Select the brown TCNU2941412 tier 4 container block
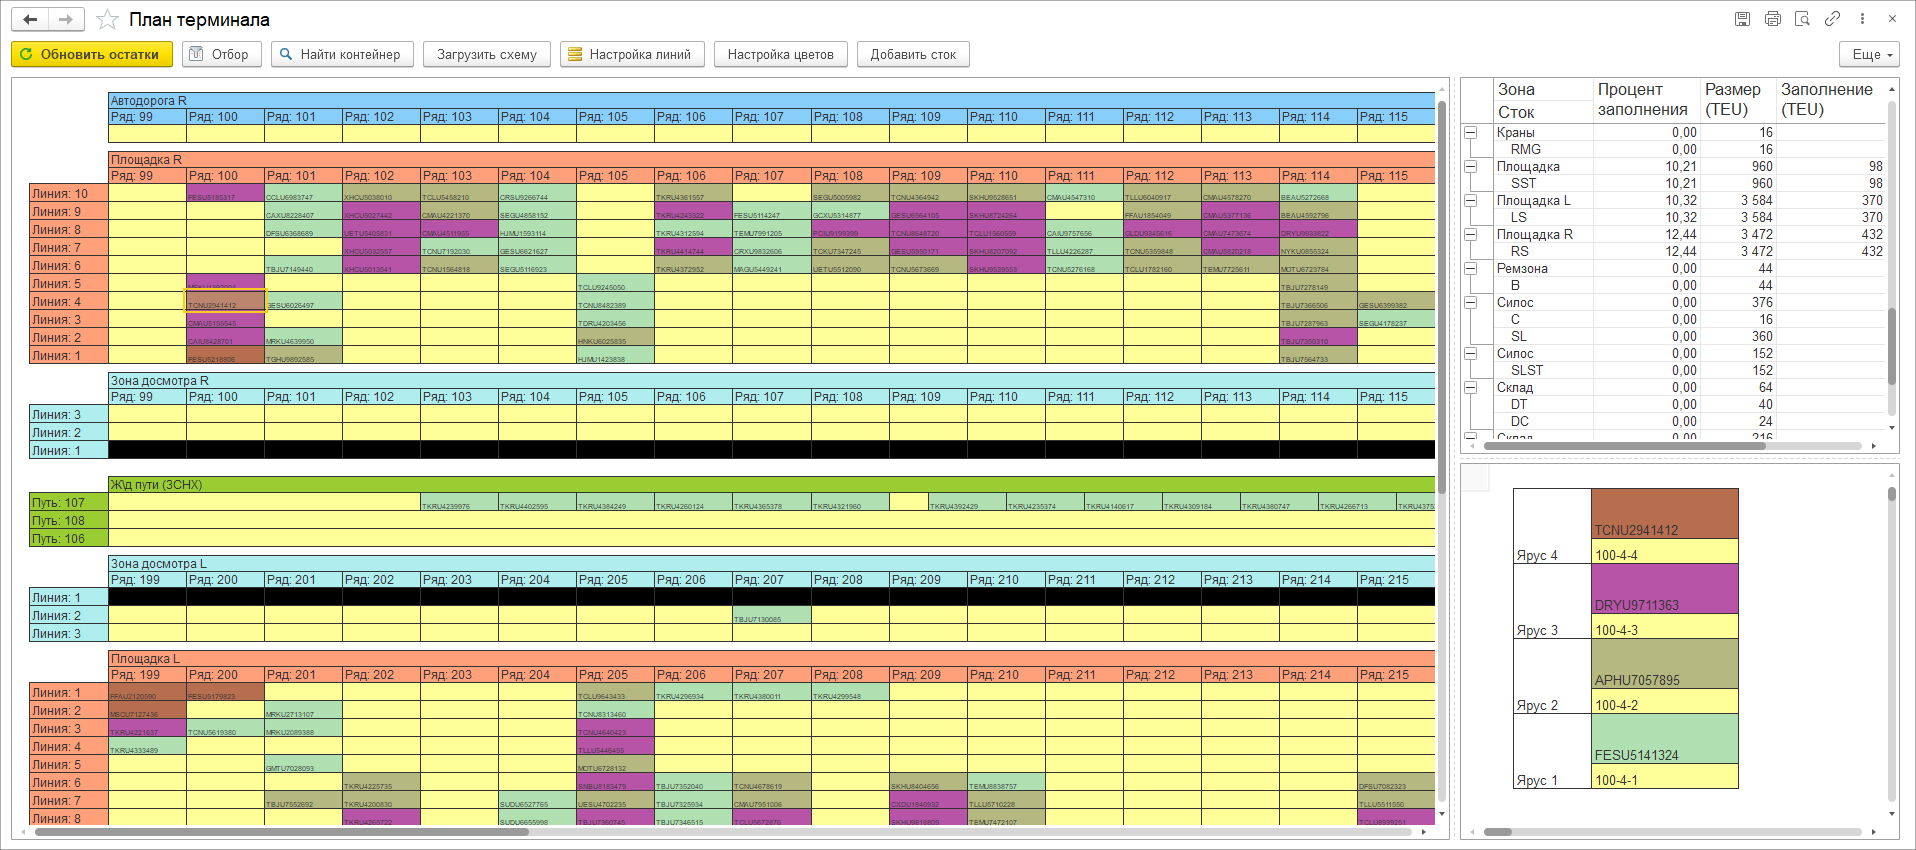The height and width of the screenshot is (850, 1916). point(1664,514)
